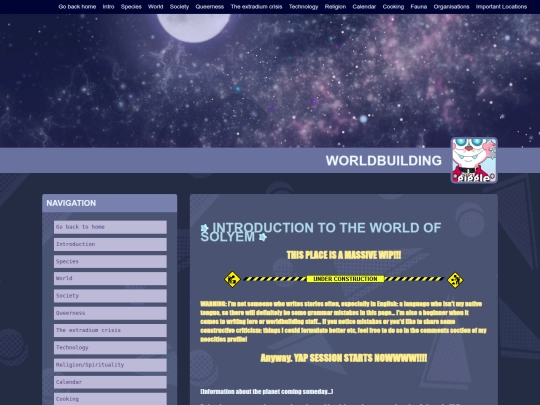Select Organisations in the top navigation bar
The height and width of the screenshot is (405, 540).
click(451, 7)
